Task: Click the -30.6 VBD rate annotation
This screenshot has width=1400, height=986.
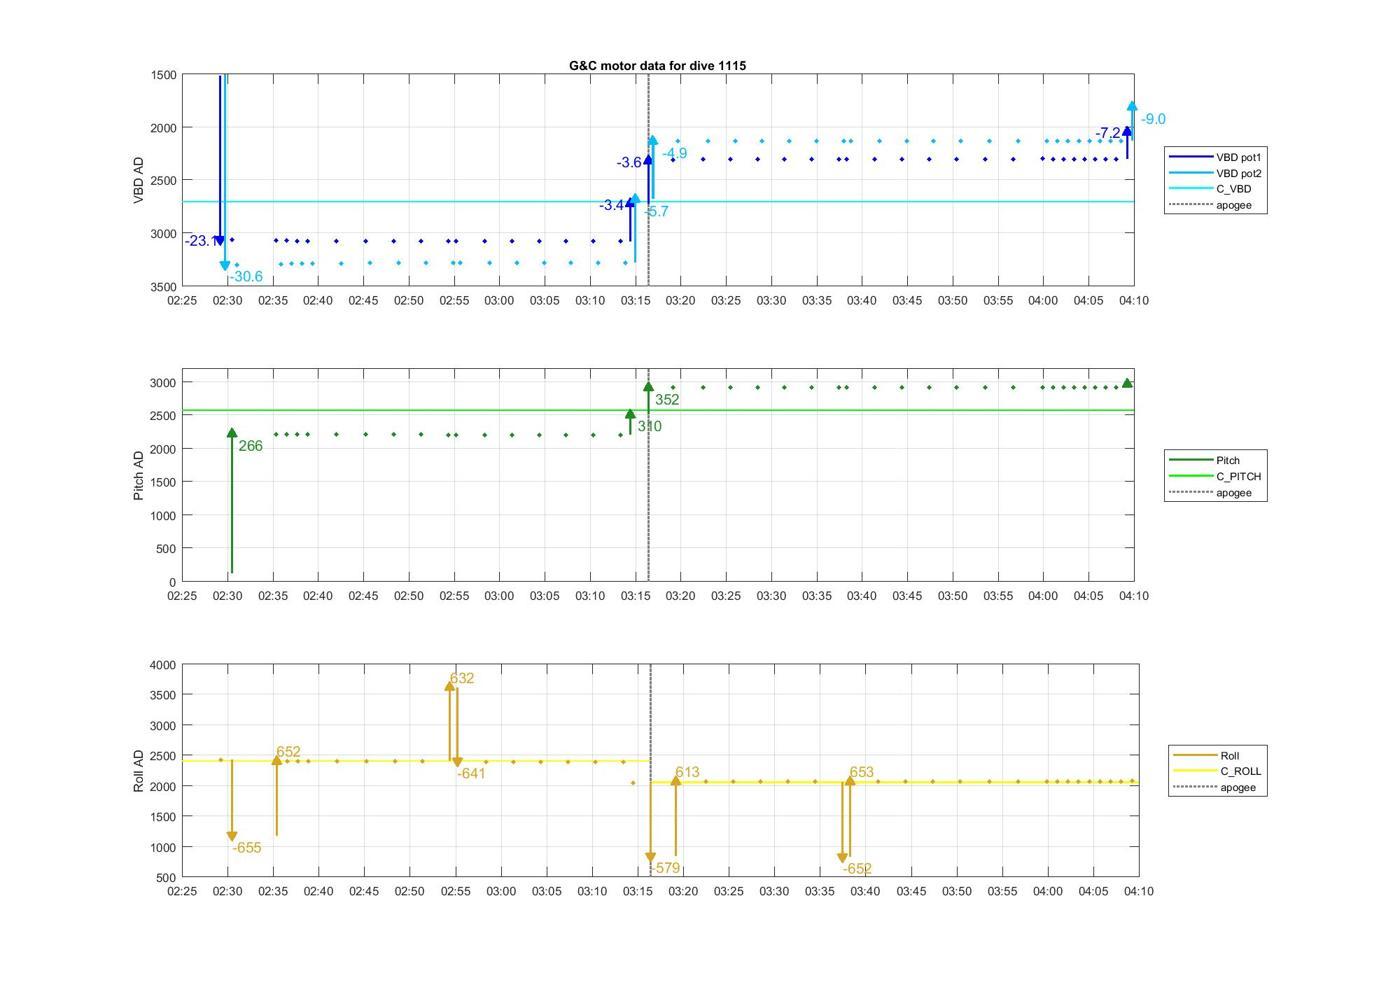Action: (246, 277)
